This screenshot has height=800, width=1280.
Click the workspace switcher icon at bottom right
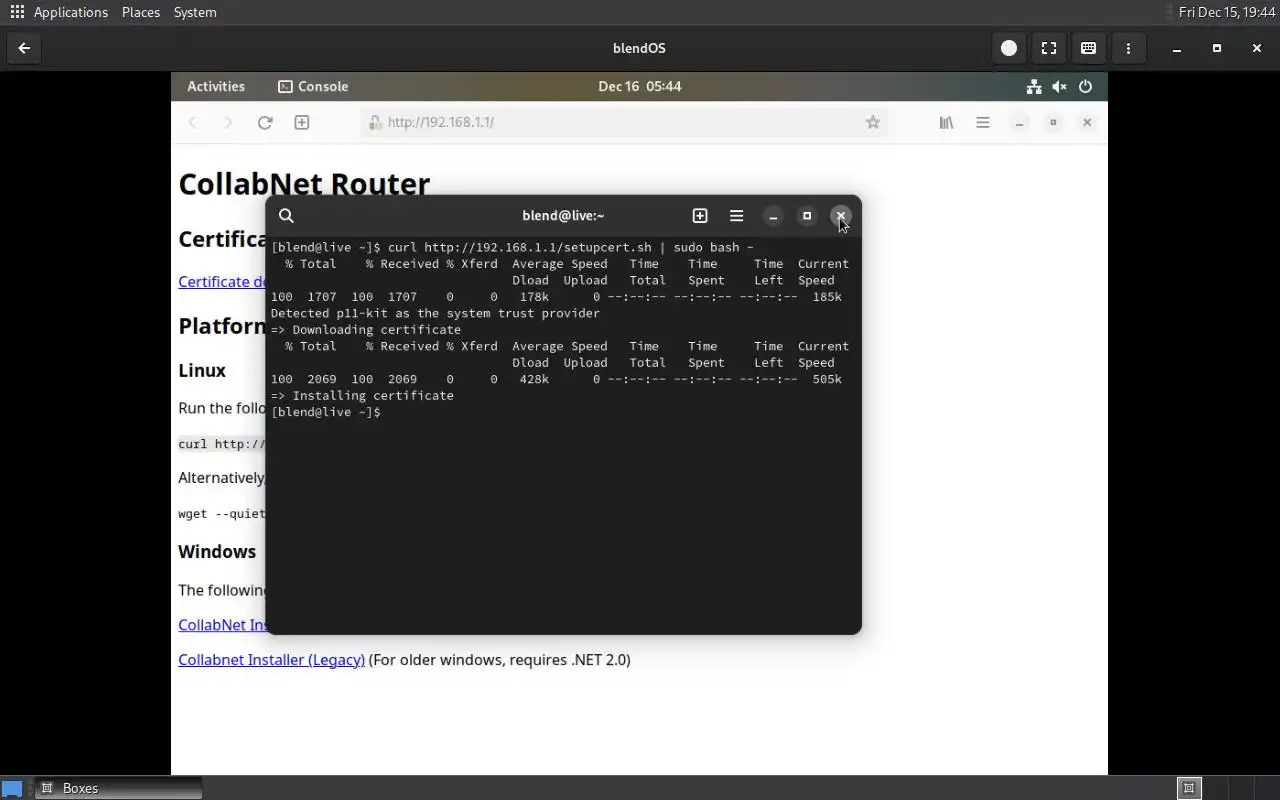tap(1189, 788)
